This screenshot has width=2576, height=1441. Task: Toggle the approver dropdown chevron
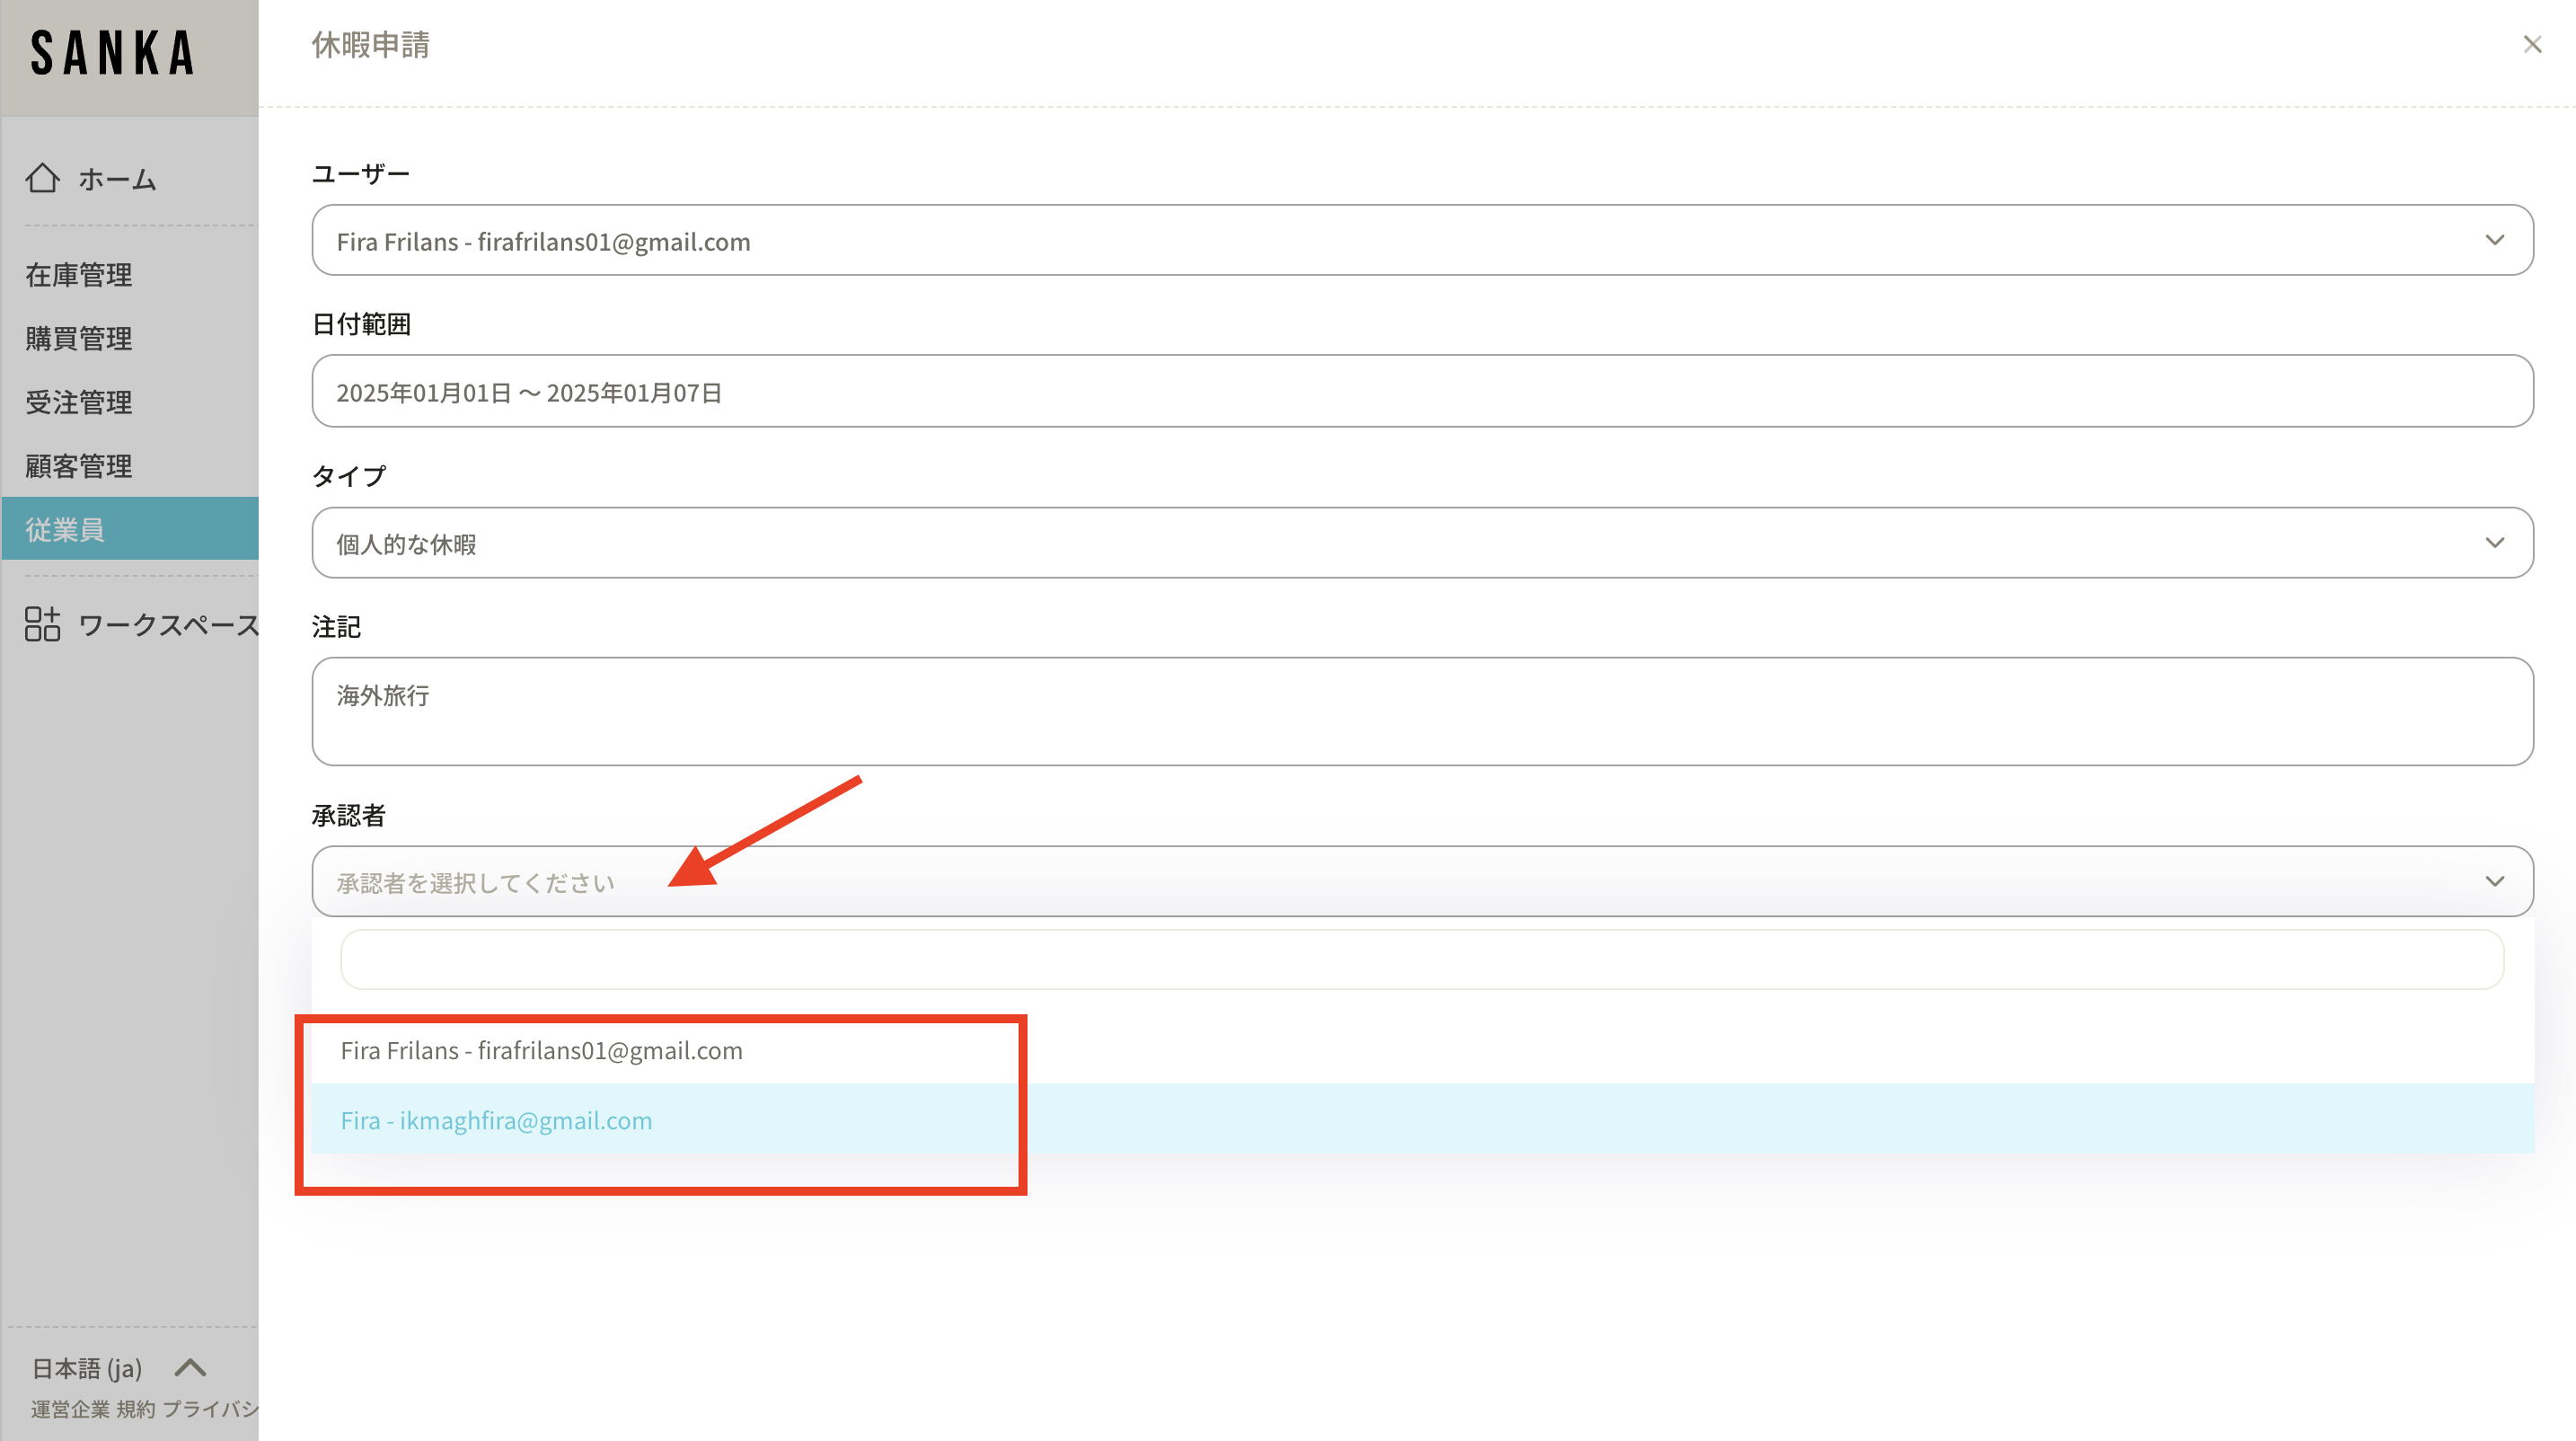click(2494, 882)
